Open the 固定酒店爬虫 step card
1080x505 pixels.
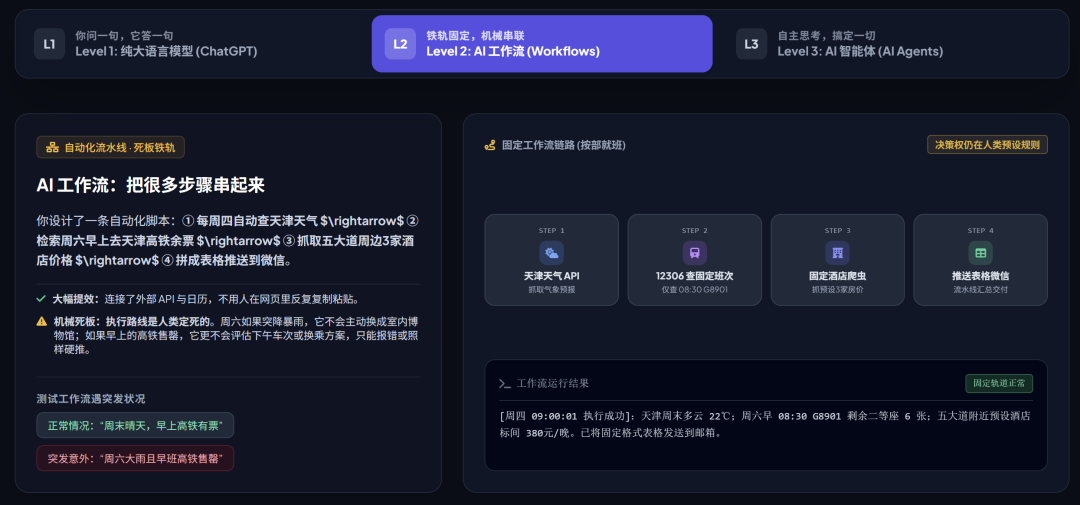(x=838, y=260)
